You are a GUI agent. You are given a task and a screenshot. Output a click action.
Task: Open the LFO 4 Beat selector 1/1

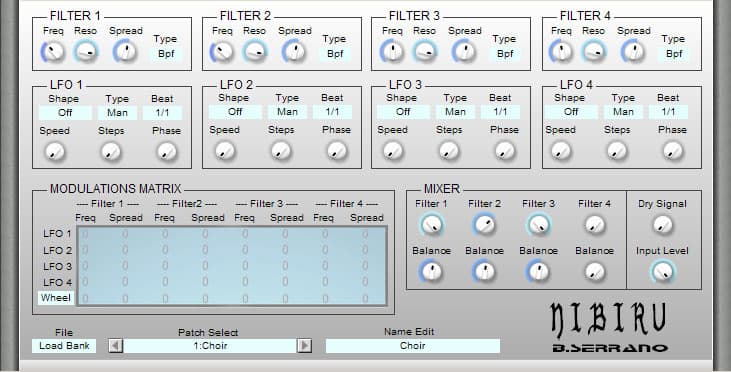click(668, 112)
